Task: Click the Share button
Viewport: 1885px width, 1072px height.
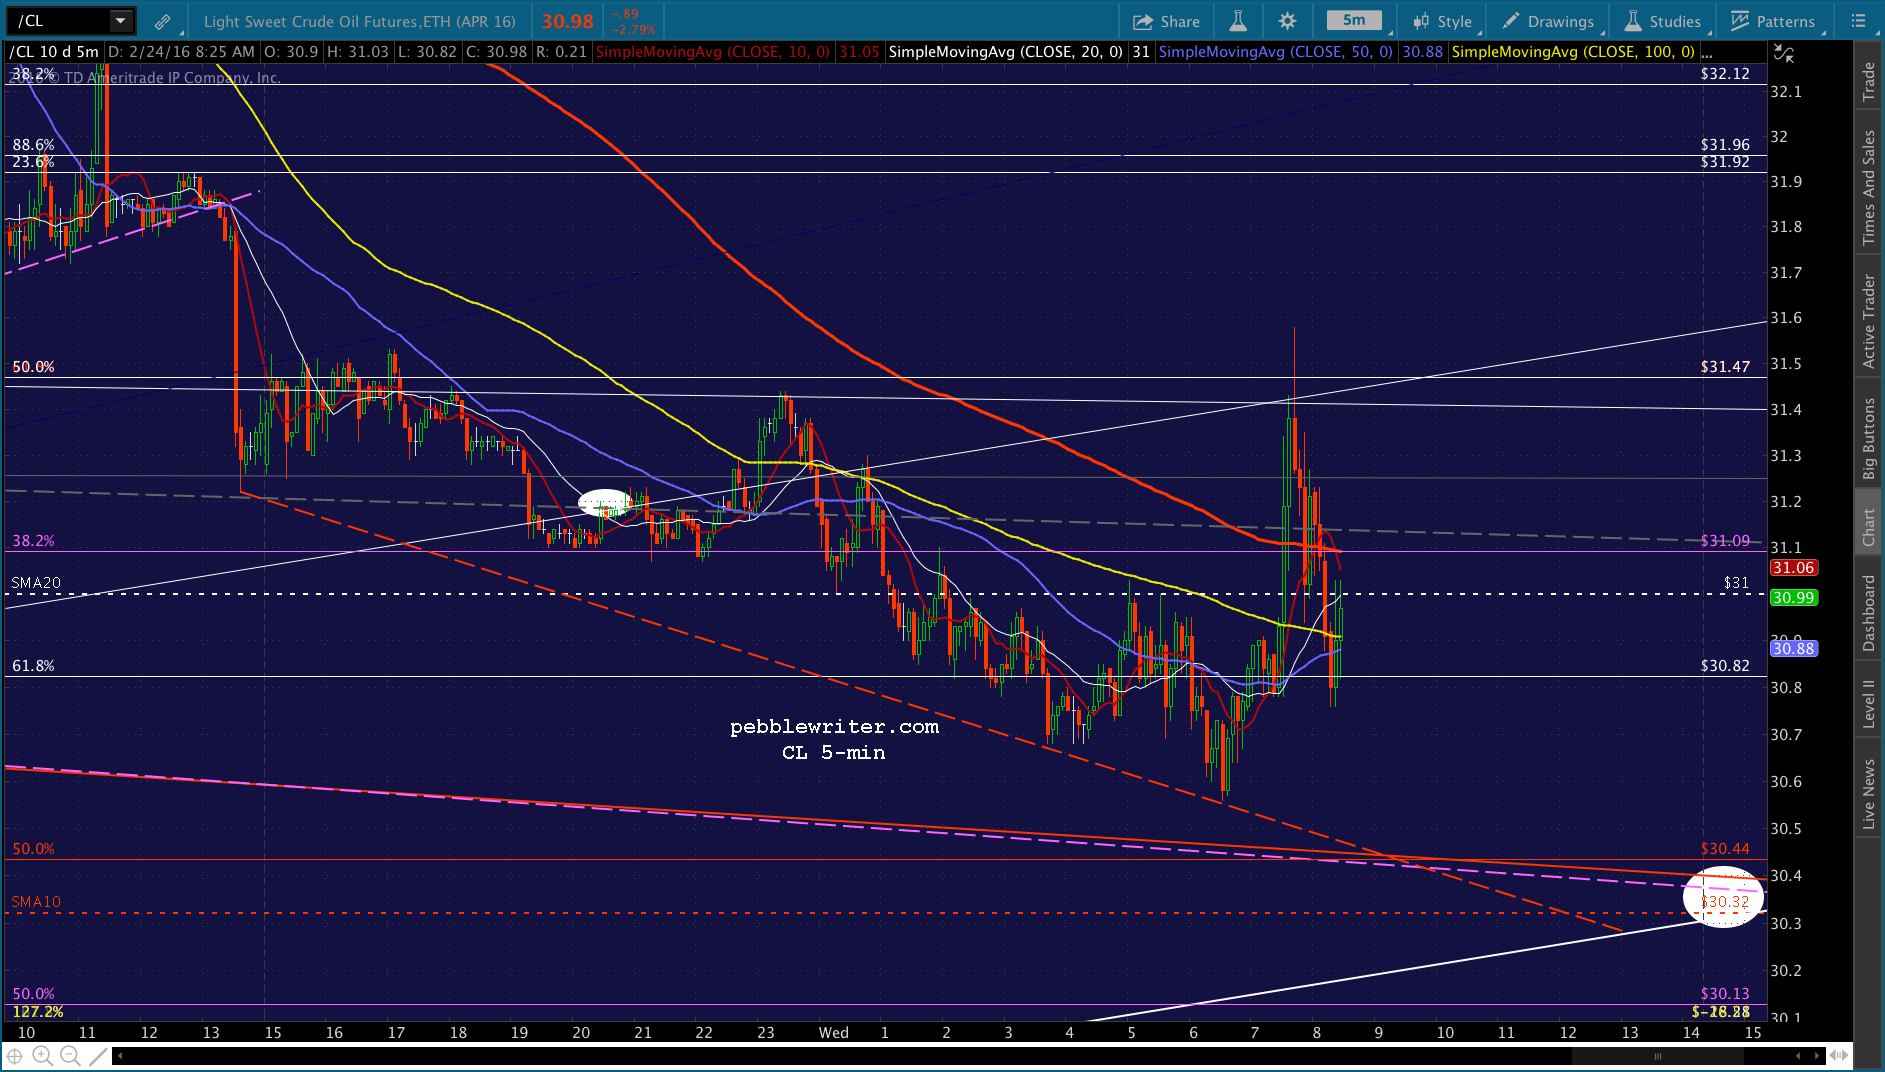Action: tap(1166, 21)
